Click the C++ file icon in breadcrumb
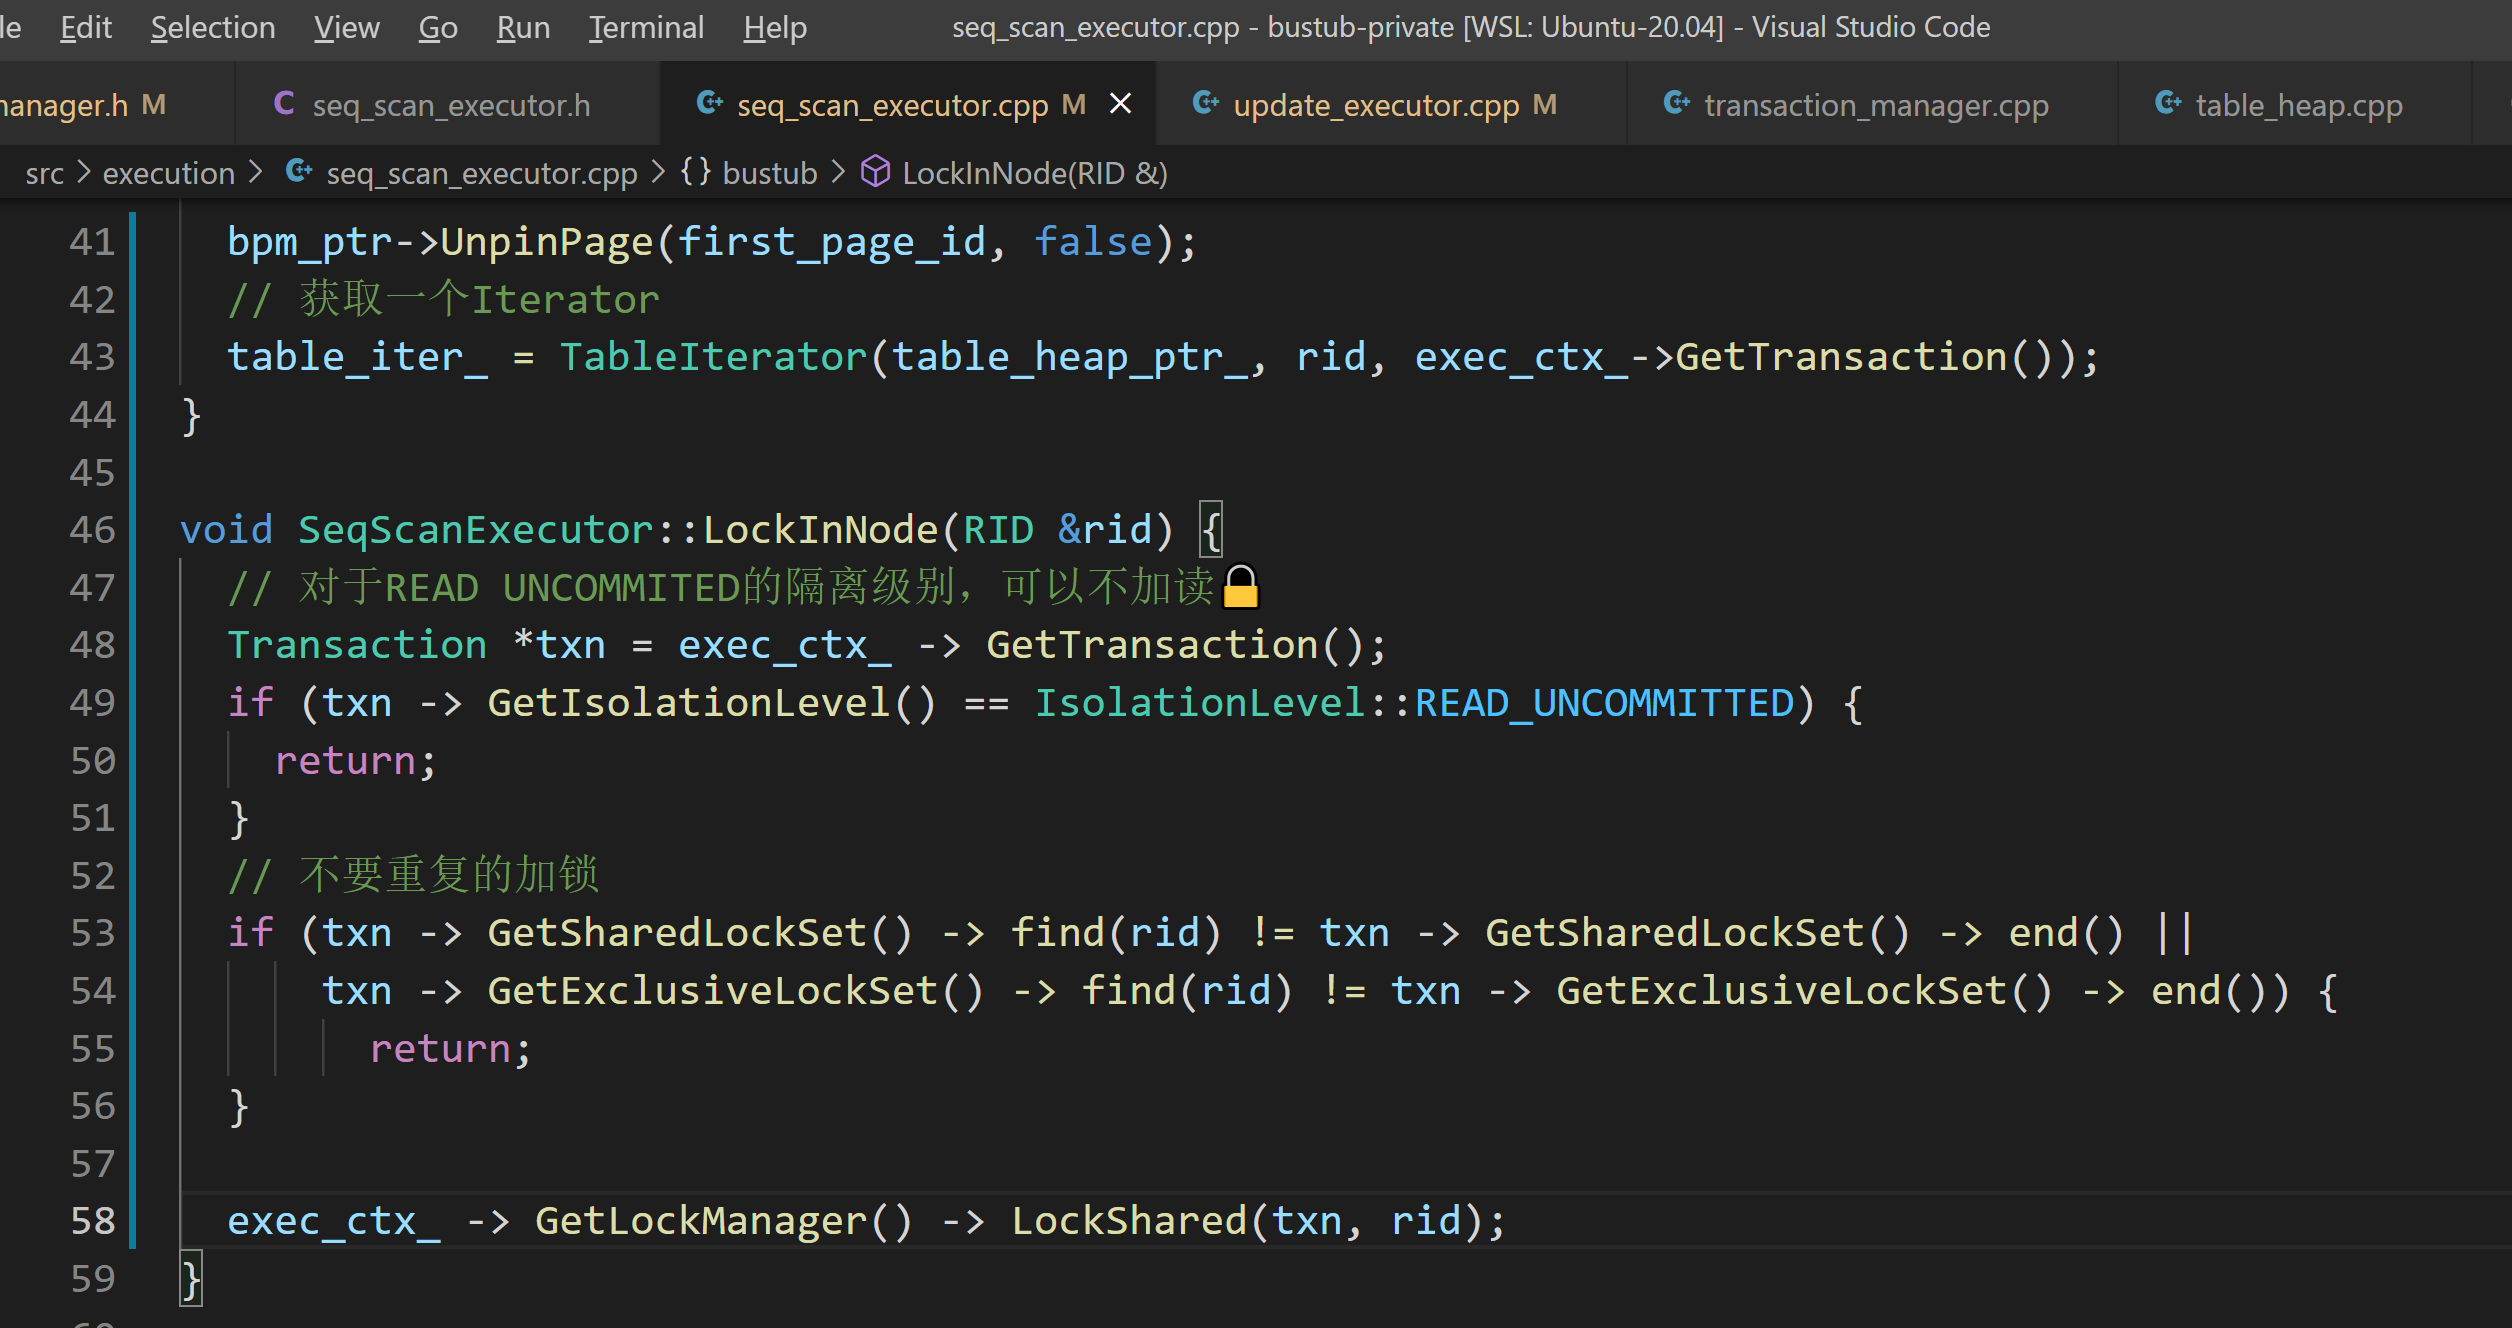 pos(299,172)
